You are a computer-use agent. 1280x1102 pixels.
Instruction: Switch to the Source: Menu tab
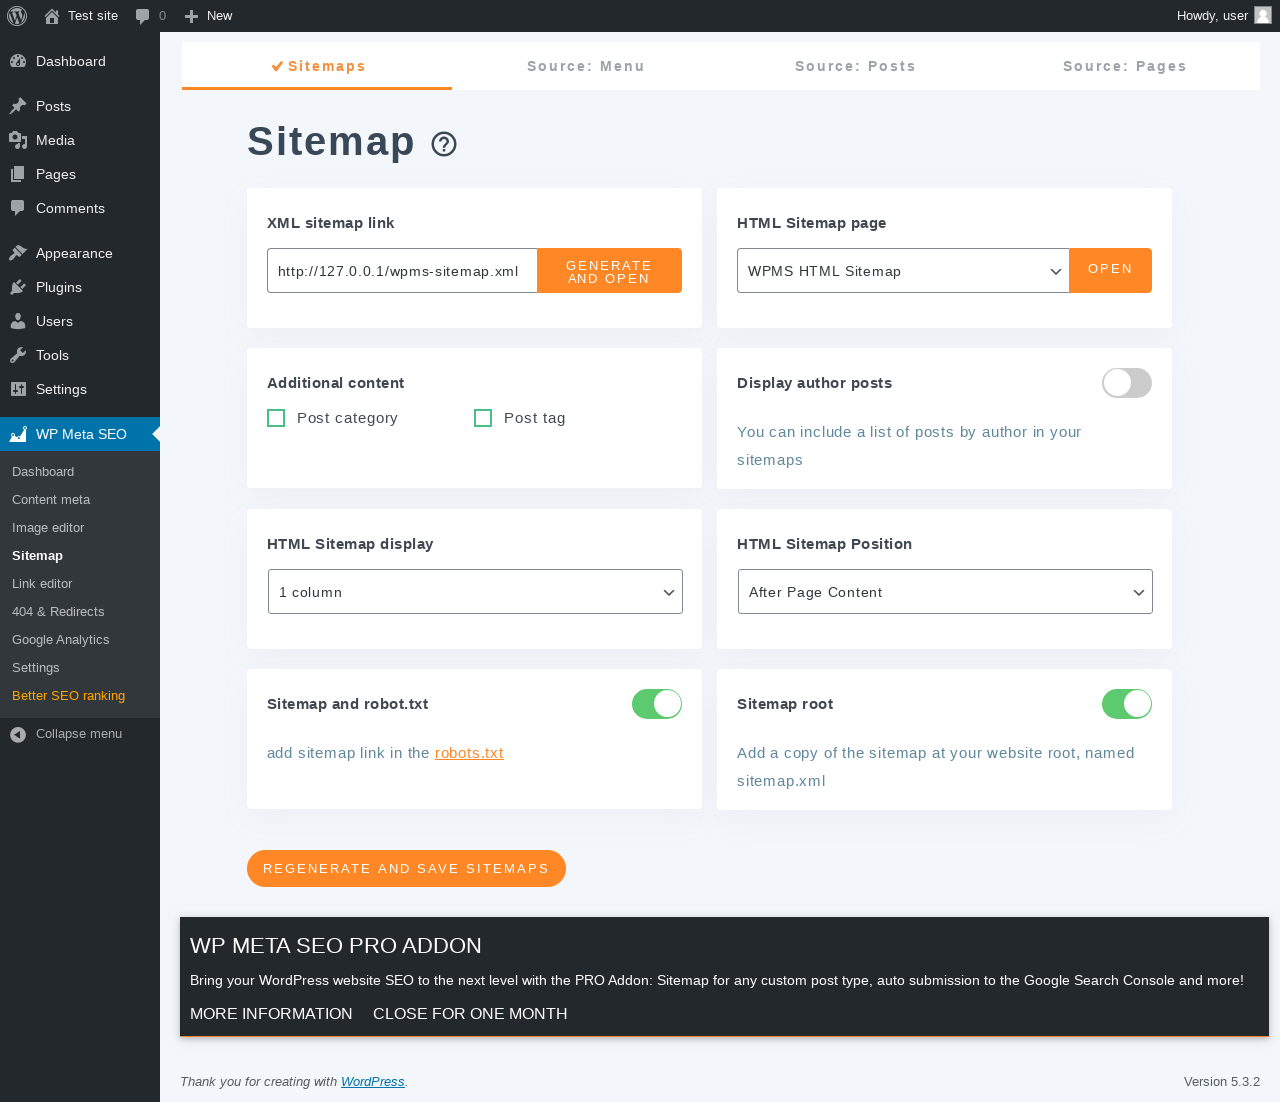[x=586, y=66]
